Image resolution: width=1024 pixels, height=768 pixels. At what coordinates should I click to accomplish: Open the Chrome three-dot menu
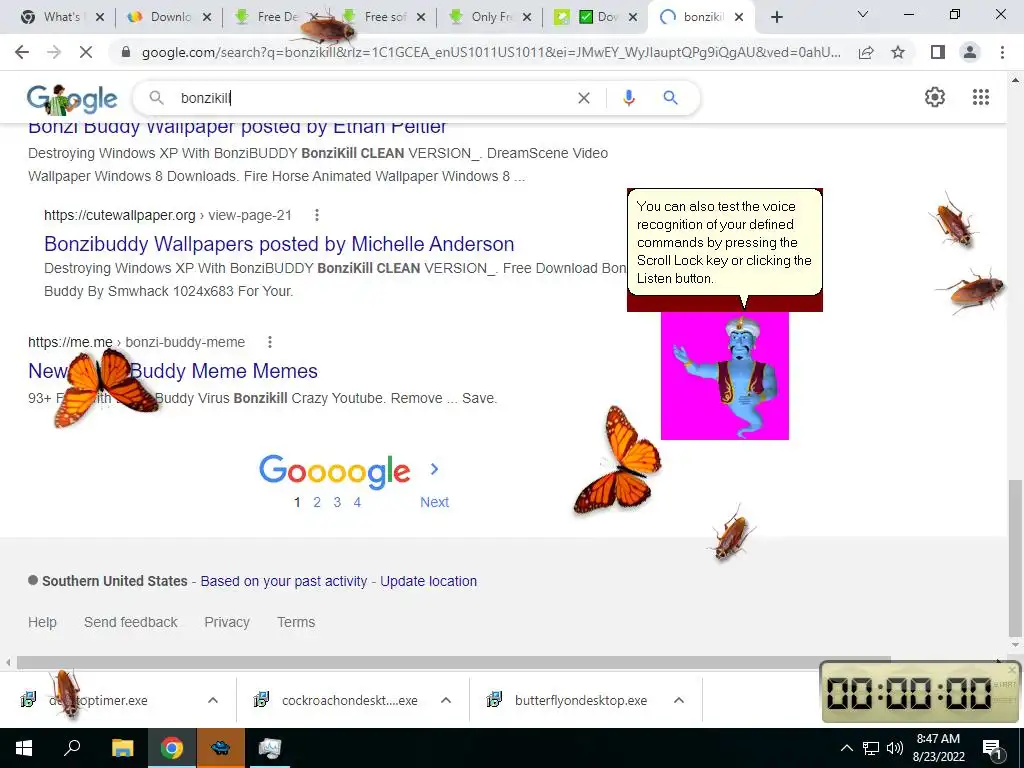pyautogui.click(x=1002, y=52)
